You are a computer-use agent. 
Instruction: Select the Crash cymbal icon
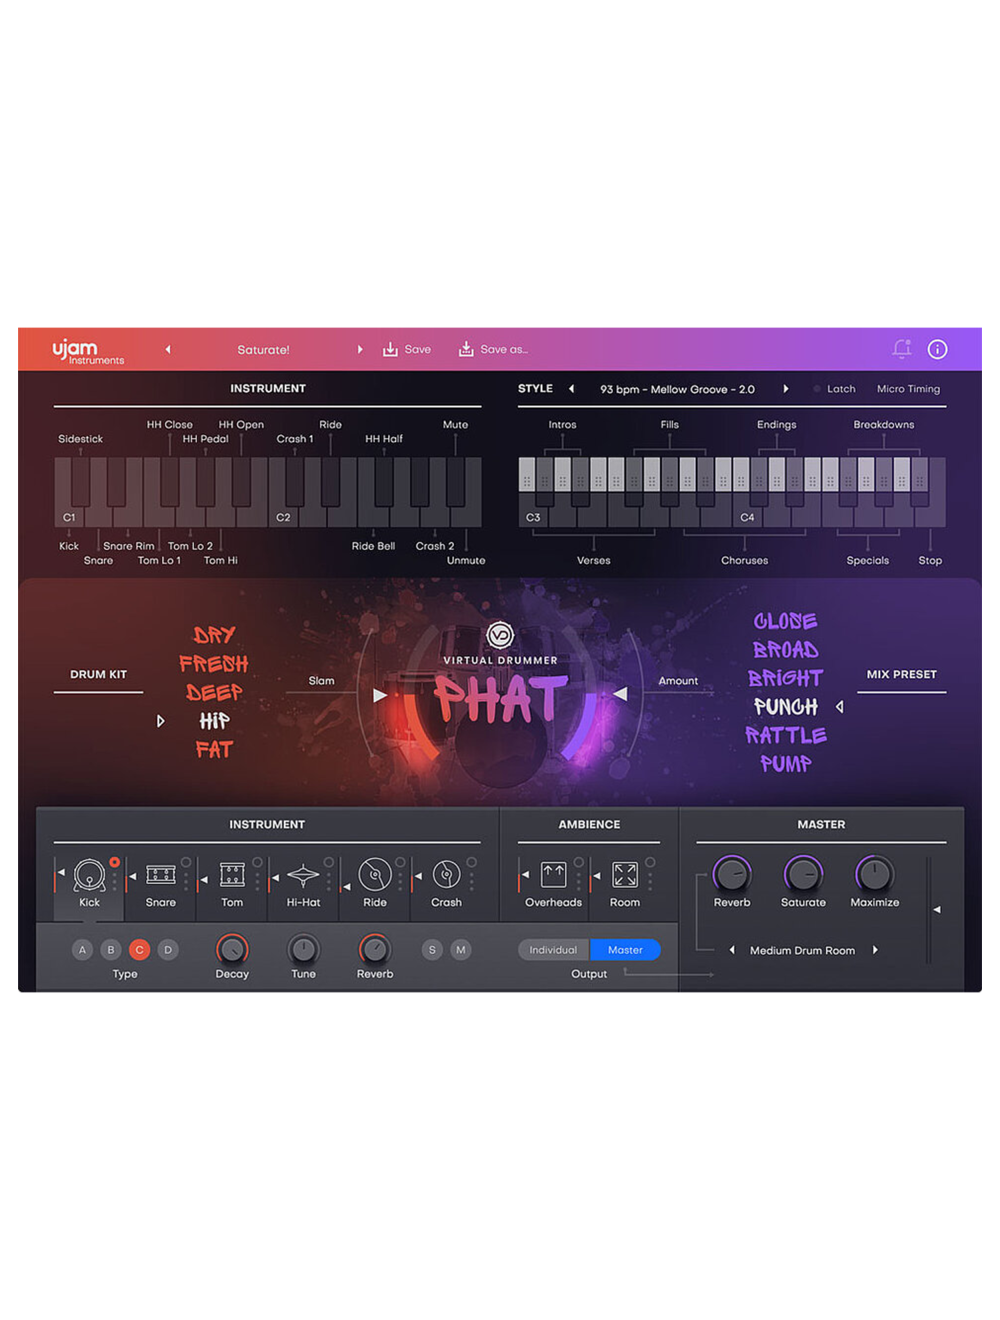click(446, 875)
